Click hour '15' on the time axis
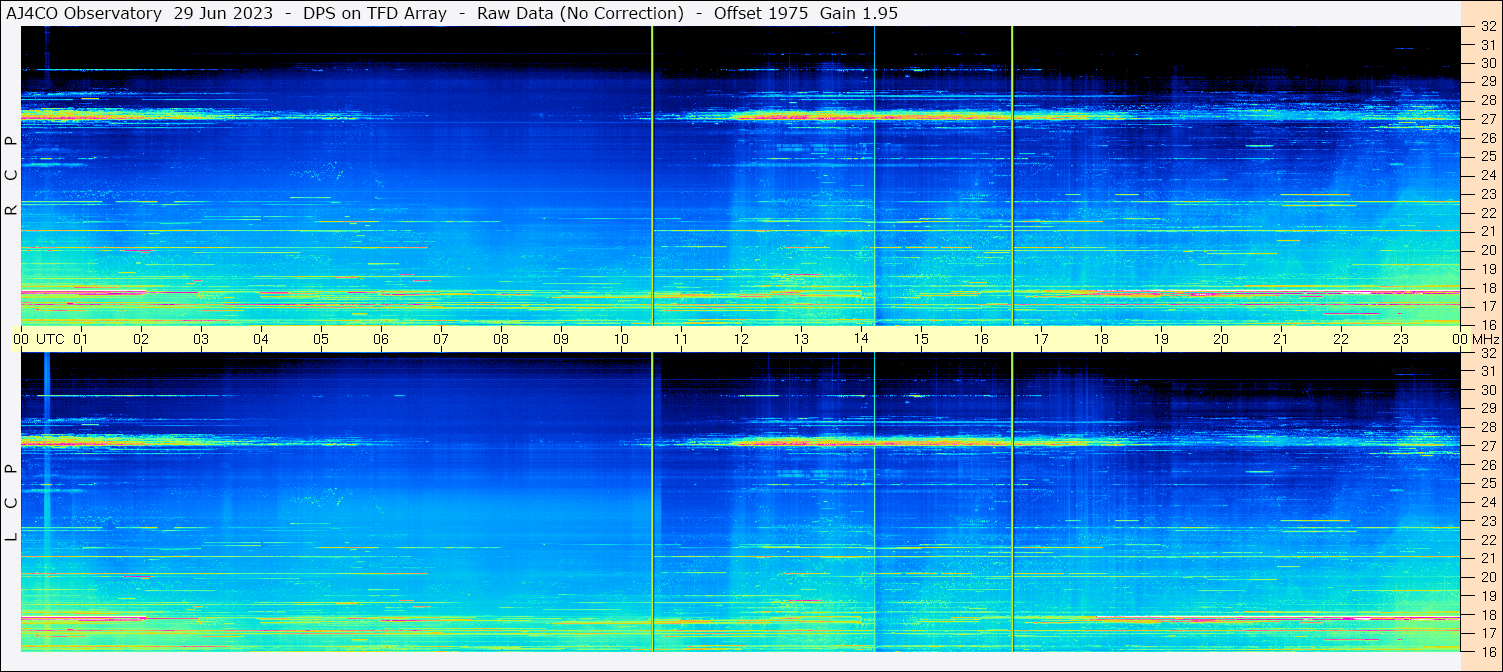The image size is (1503, 672). point(921,339)
